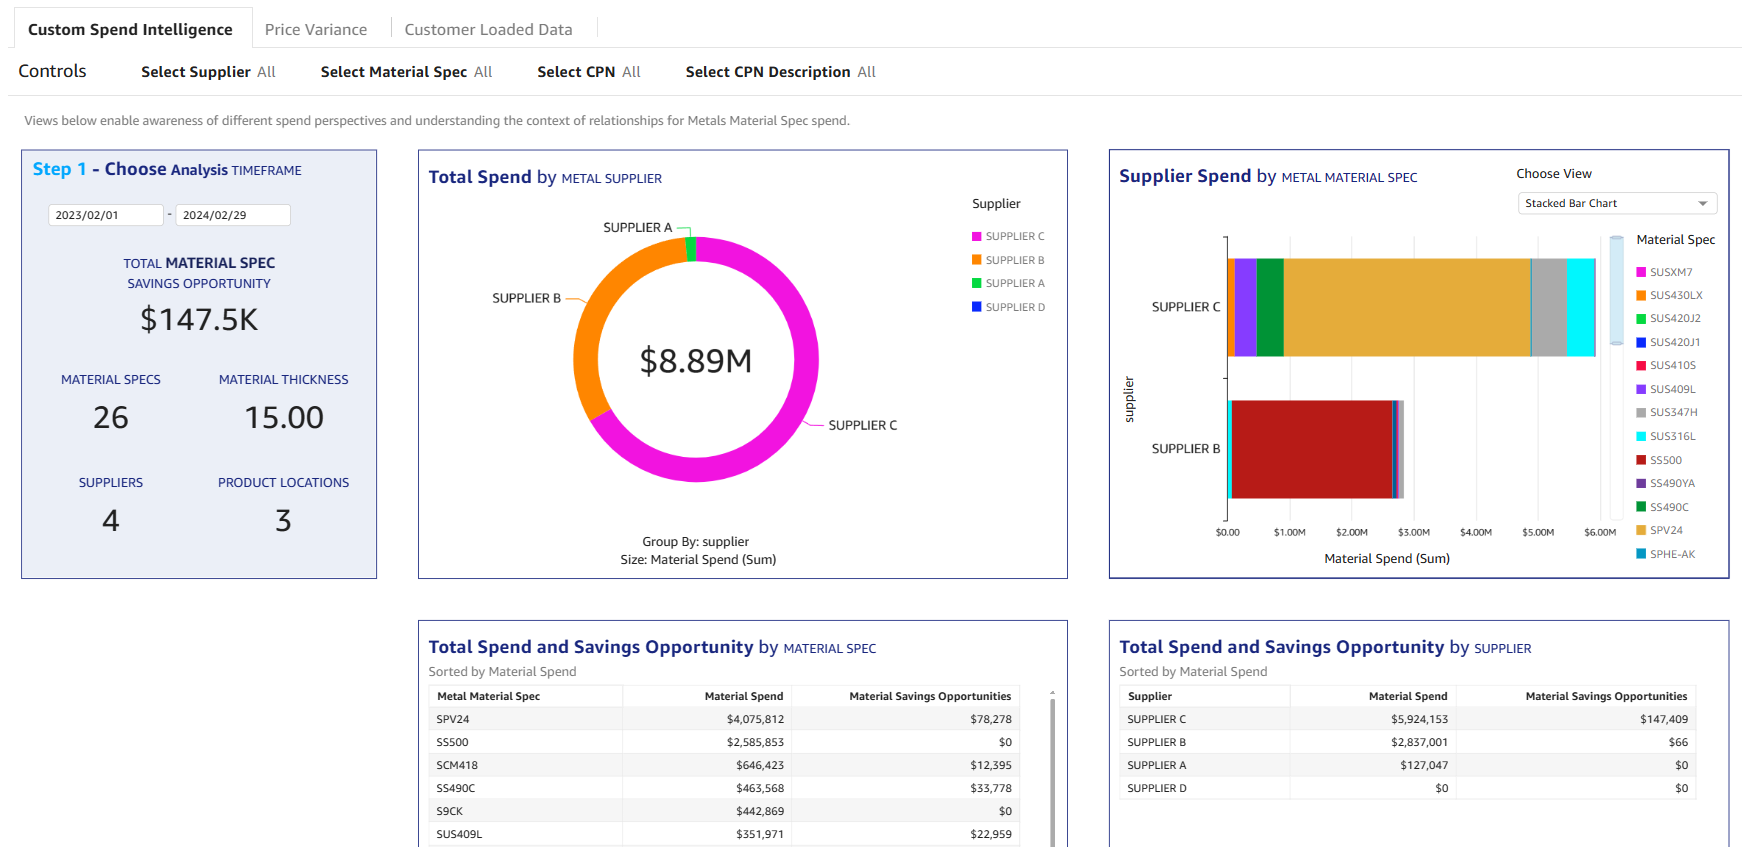Sort by Material Savings Opportunities column in spec table

click(929, 696)
